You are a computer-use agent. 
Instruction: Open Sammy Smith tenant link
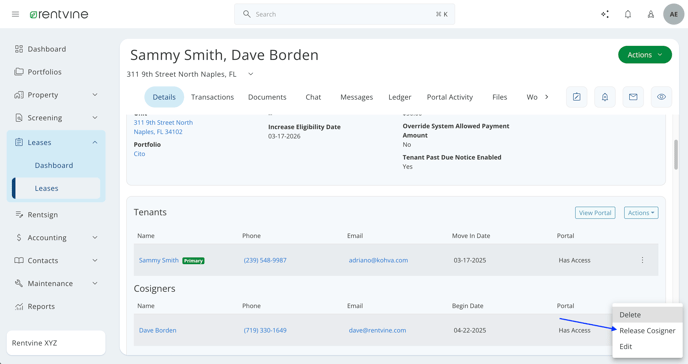click(x=158, y=260)
